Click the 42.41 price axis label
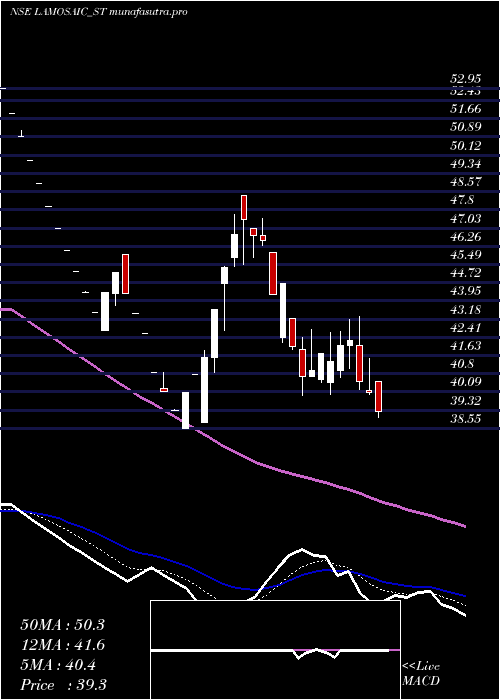The image size is (500, 700). pos(466,329)
